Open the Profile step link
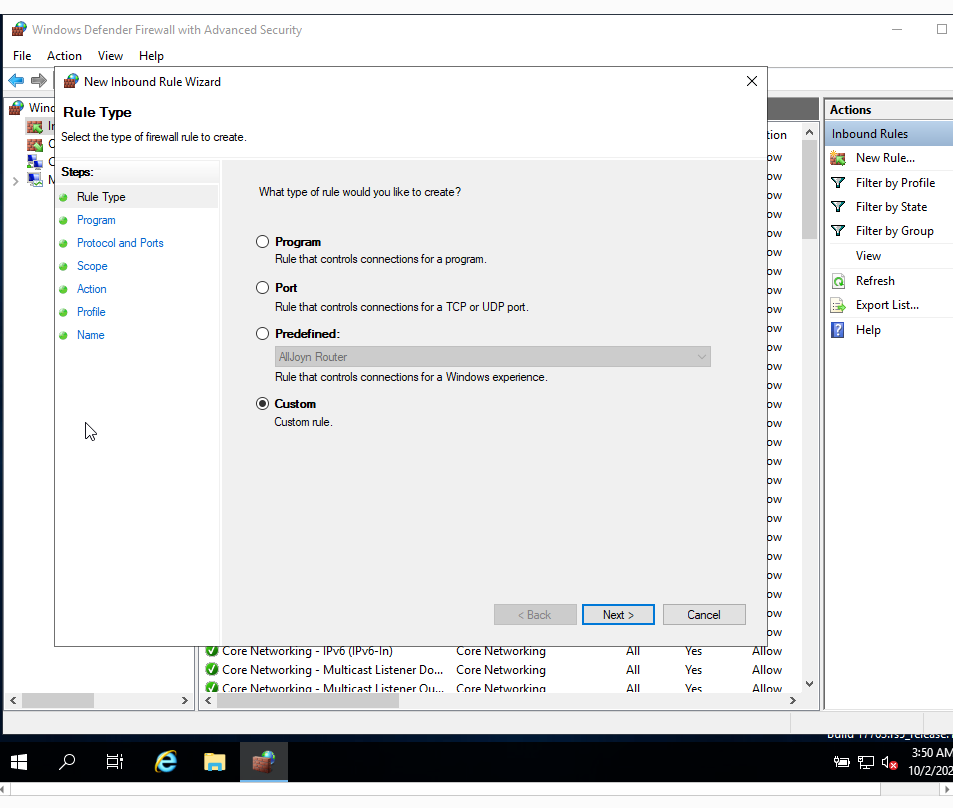The image size is (953, 808). pos(91,312)
